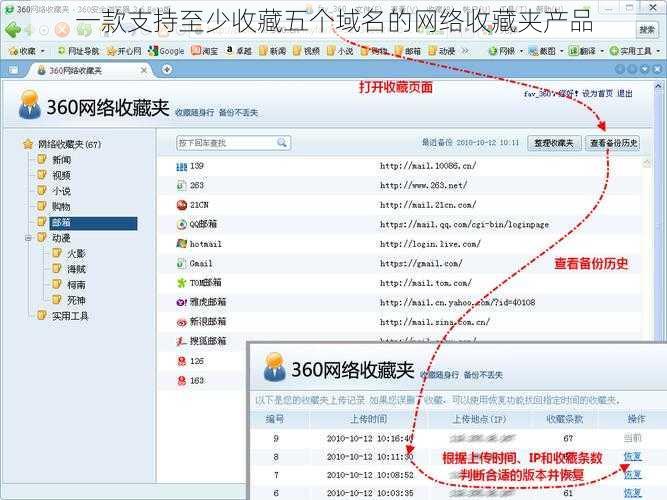Click the 搜索 search button
This screenshot has width=667, height=500.
647,30
